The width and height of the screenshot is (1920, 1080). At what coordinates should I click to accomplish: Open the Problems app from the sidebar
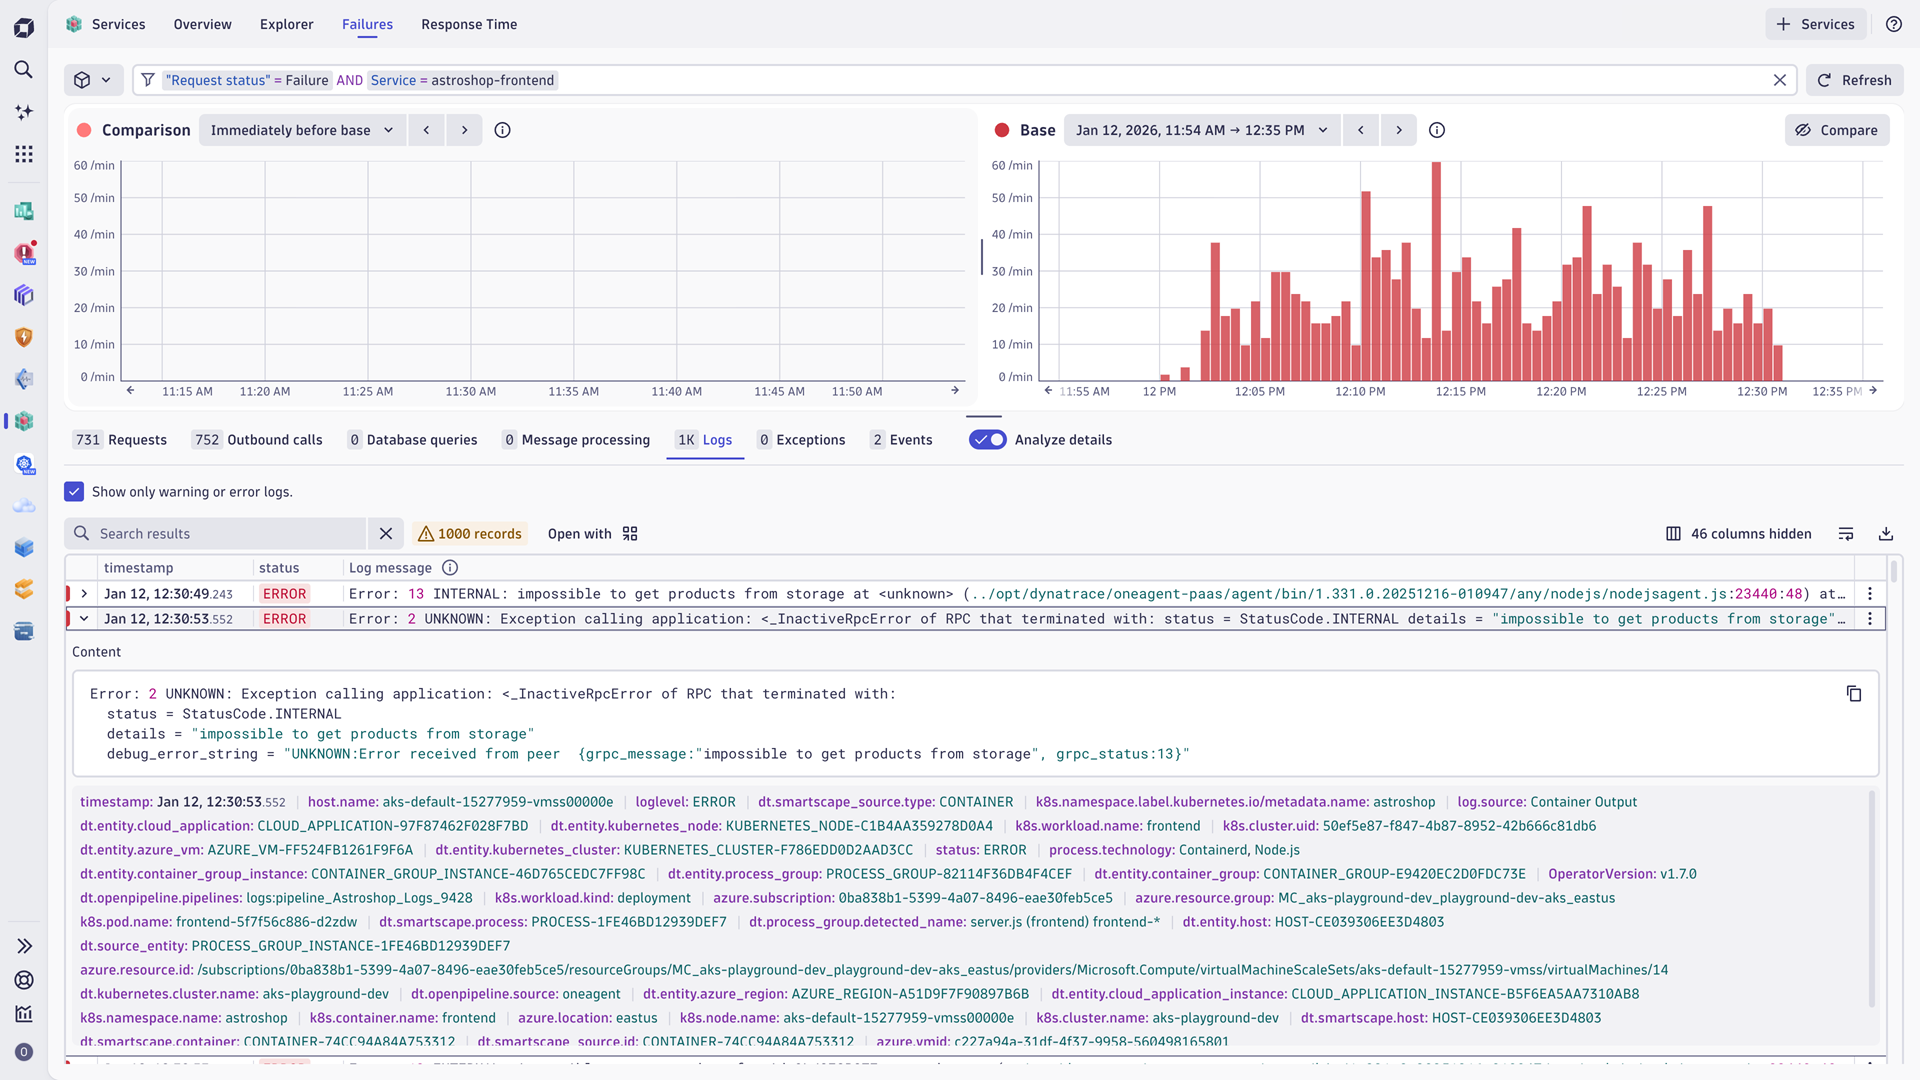tap(24, 253)
